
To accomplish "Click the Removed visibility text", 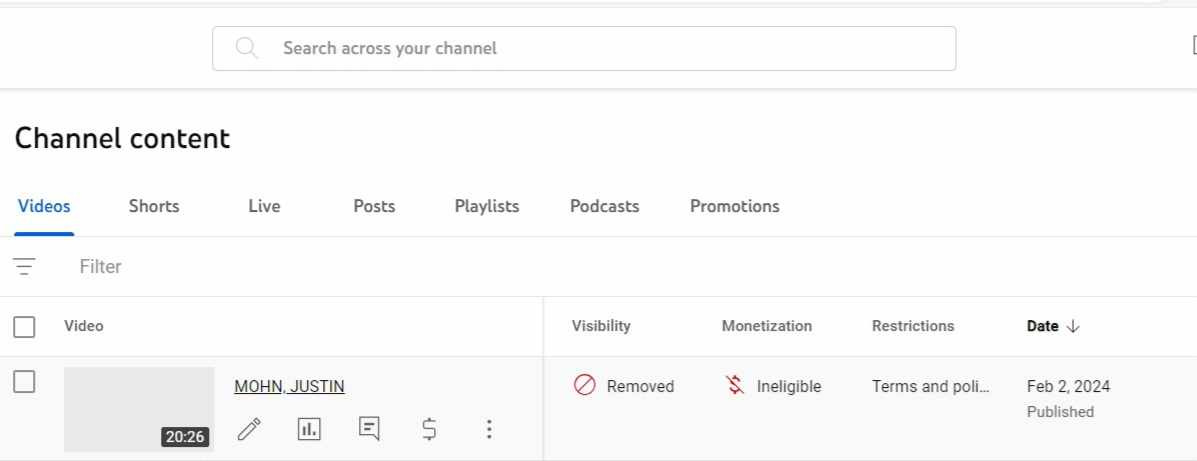I will [x=640, y=386].
